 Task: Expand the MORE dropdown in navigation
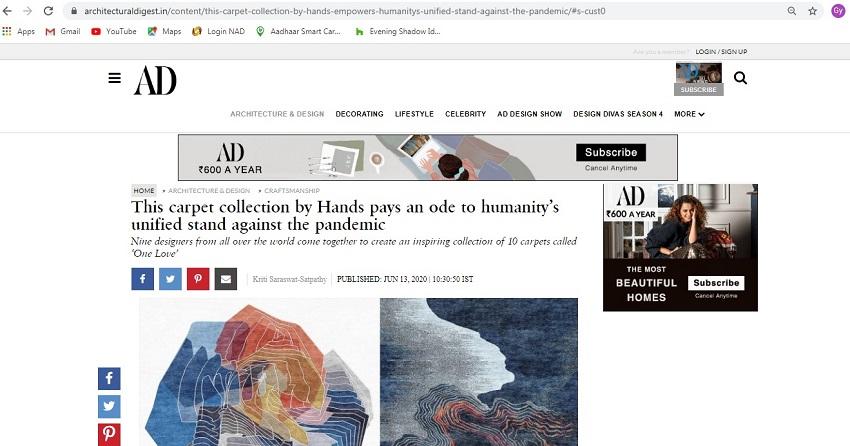pyautogui.click(x=689, y=114)
